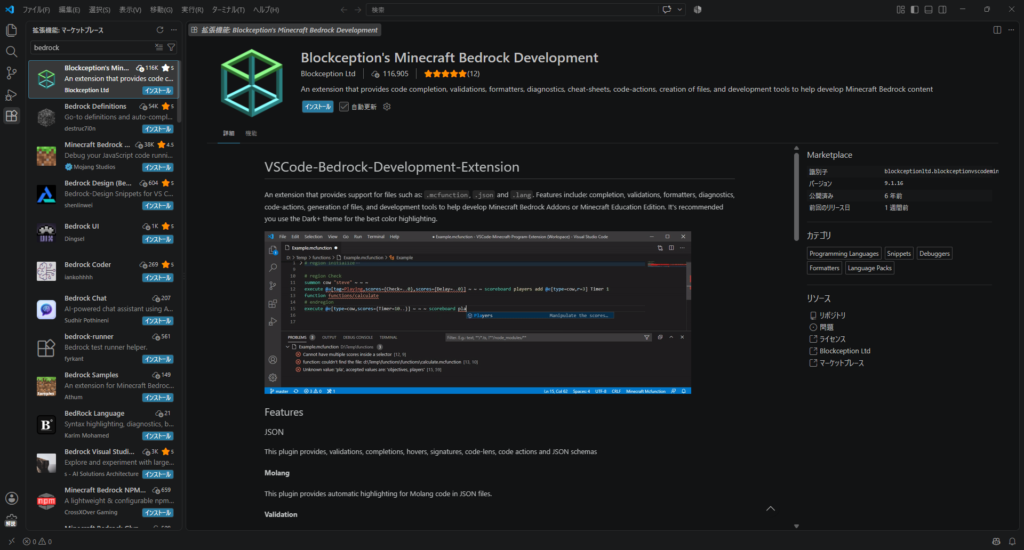The image size is (1024, 550).
Task: Select the Extensions view icon
Action: (11, 116)
